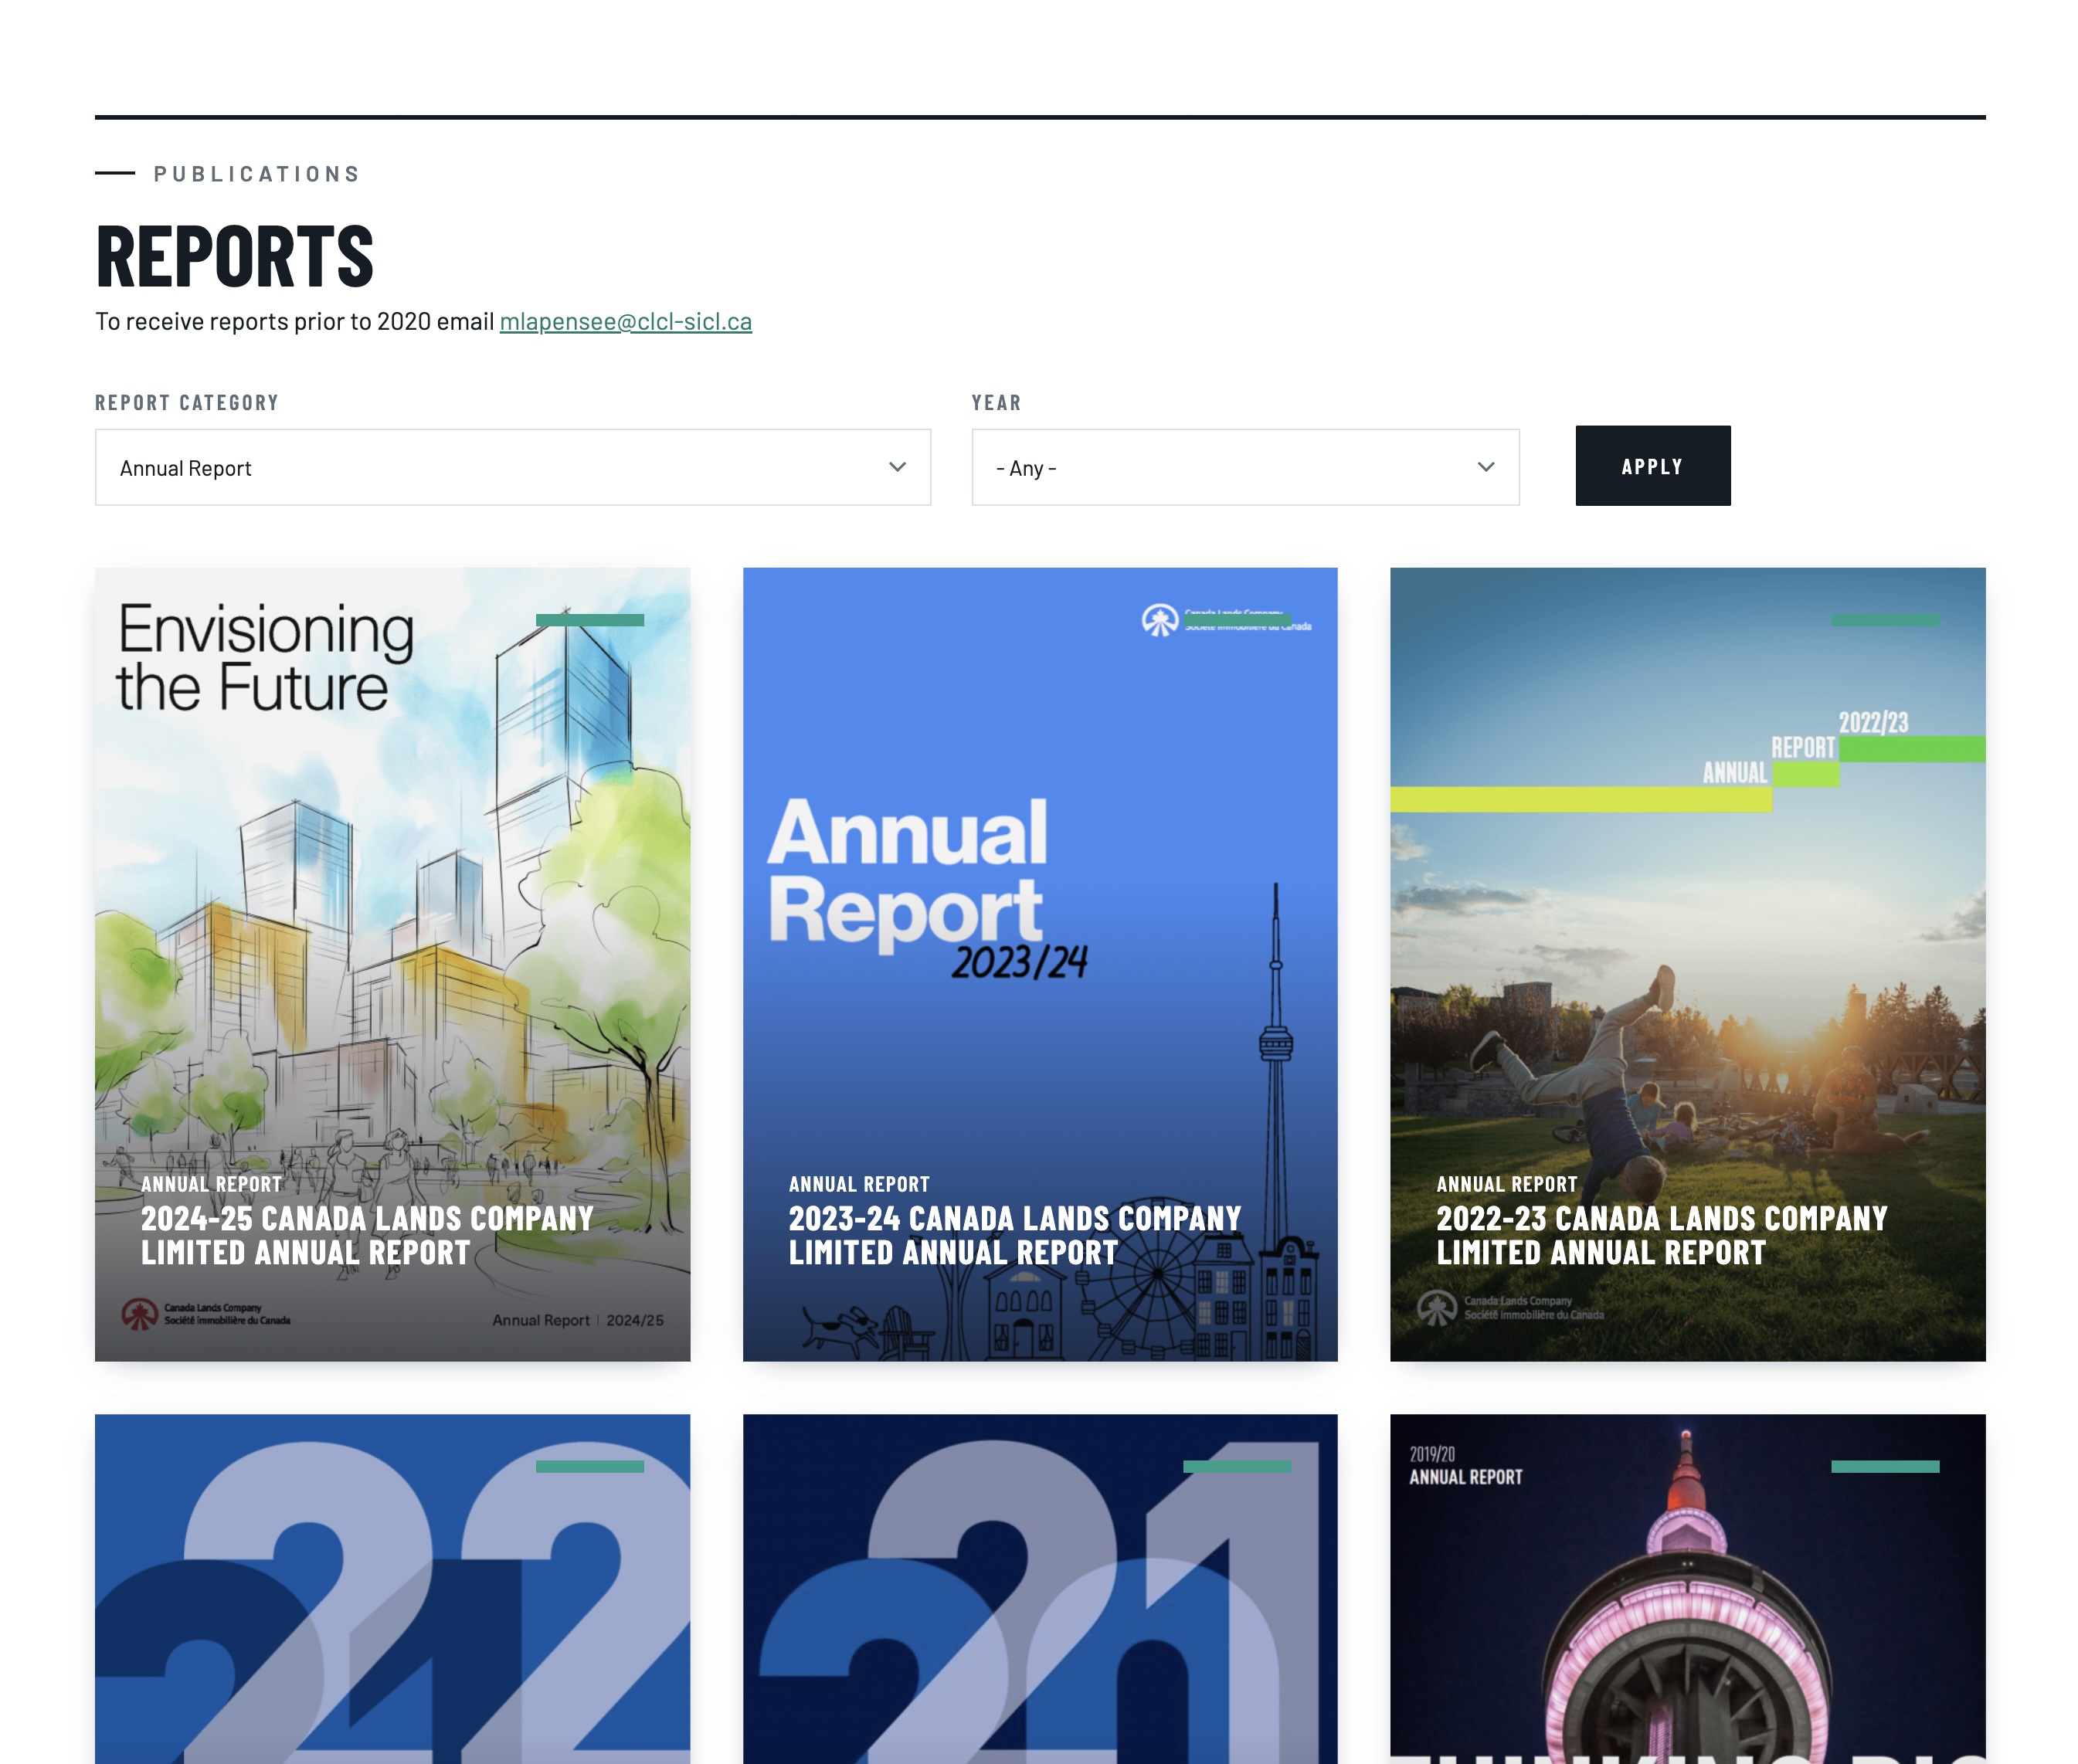This screenshot has height=1764, width=2078.
Task: Click the Report Category chevron arrow
Action: coord(897,467)
